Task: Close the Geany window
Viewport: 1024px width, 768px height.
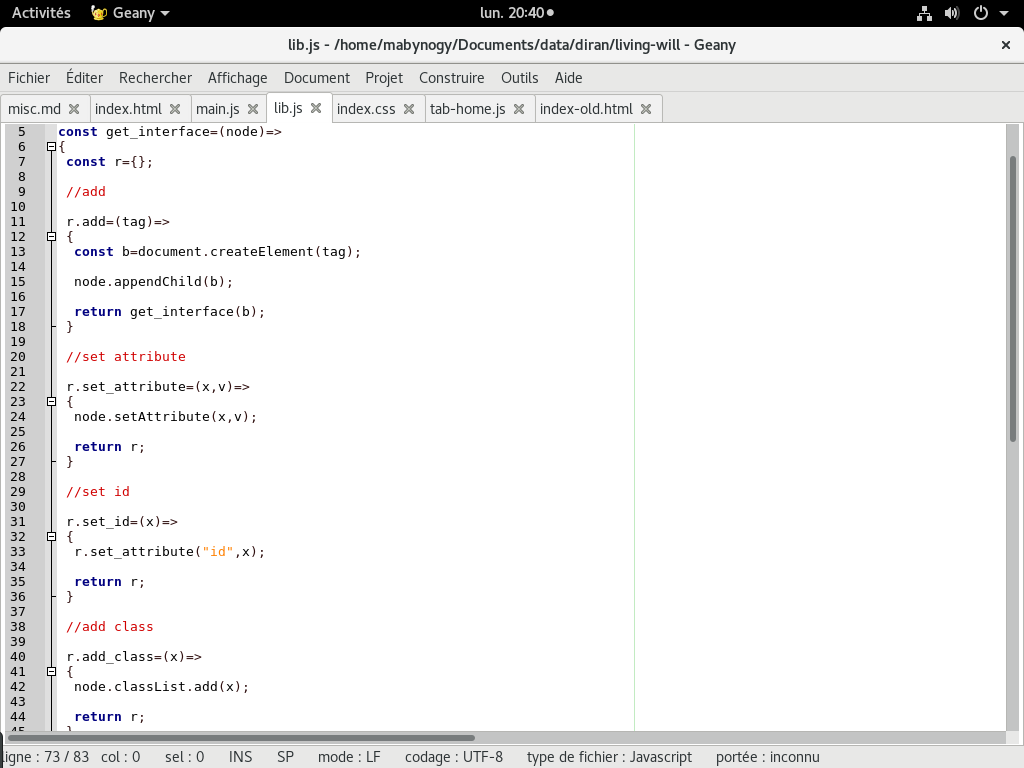Action: pyautogui.click(x=1006, y=45)
